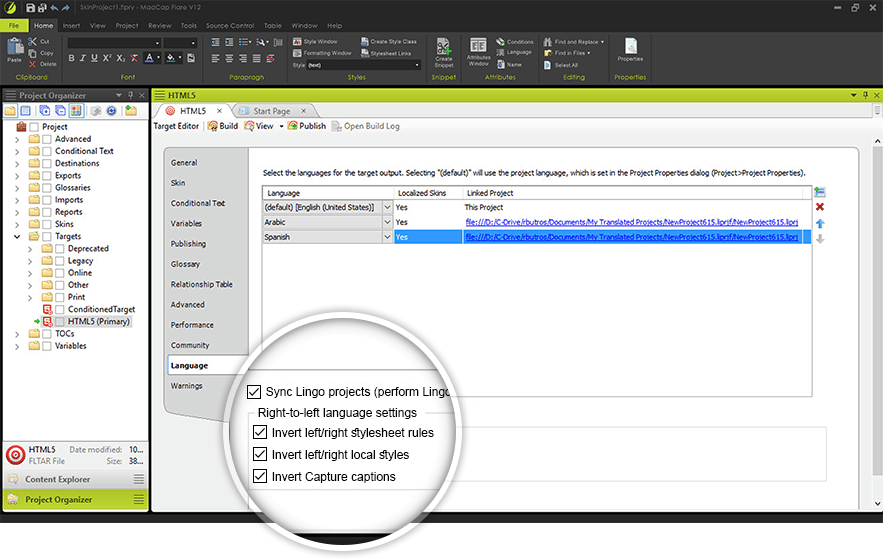
Task: Switch to the Insert ribbon tab
Action: pyautogui.click(x=71, y=25)
